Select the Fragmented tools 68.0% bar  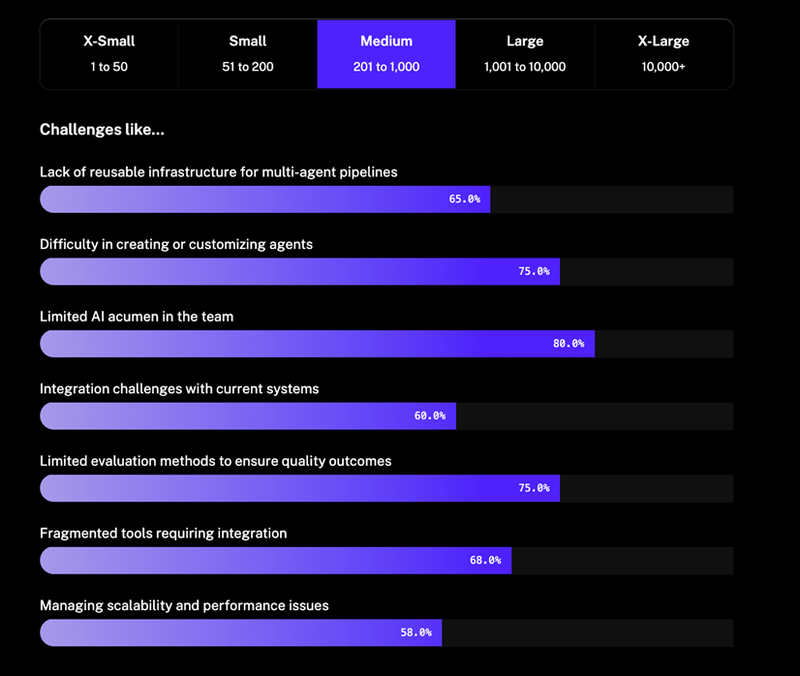[x=275, y=560]
